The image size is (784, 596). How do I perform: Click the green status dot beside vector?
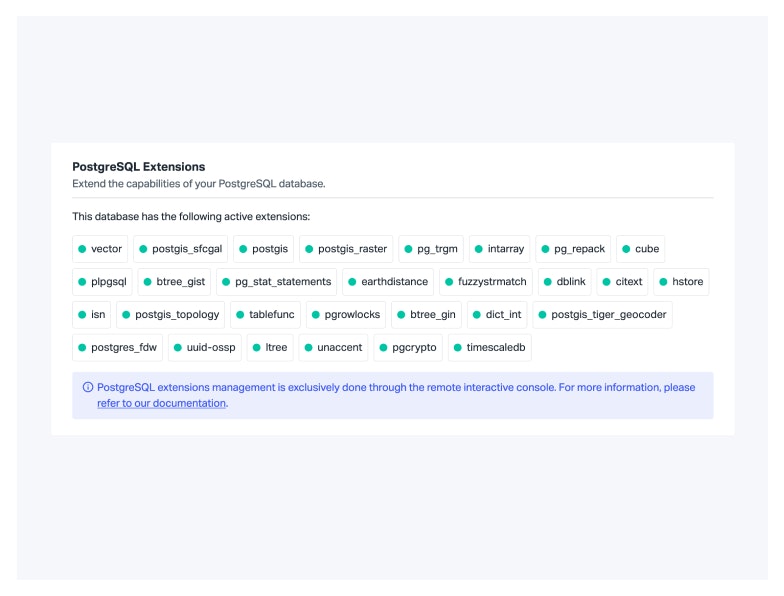[82, 249]
